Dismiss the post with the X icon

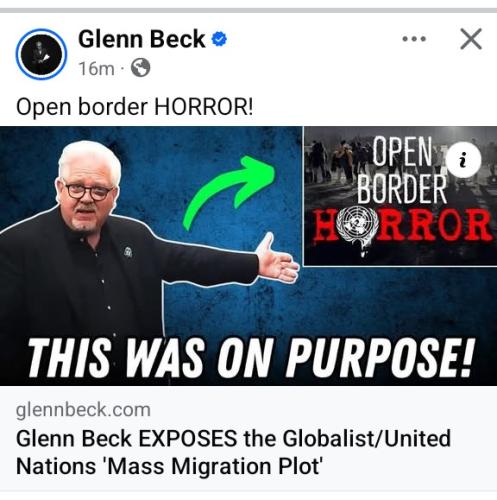coord(471,39)
